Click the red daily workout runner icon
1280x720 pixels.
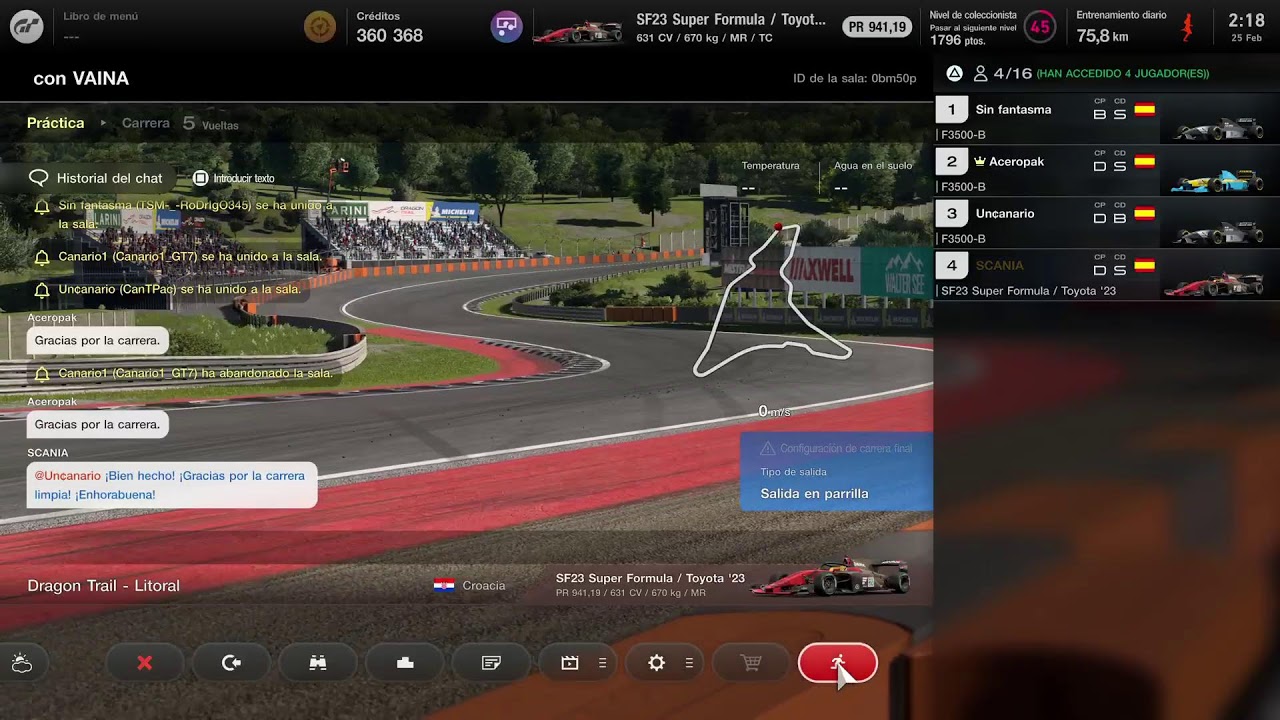[x=1187, y=27]
